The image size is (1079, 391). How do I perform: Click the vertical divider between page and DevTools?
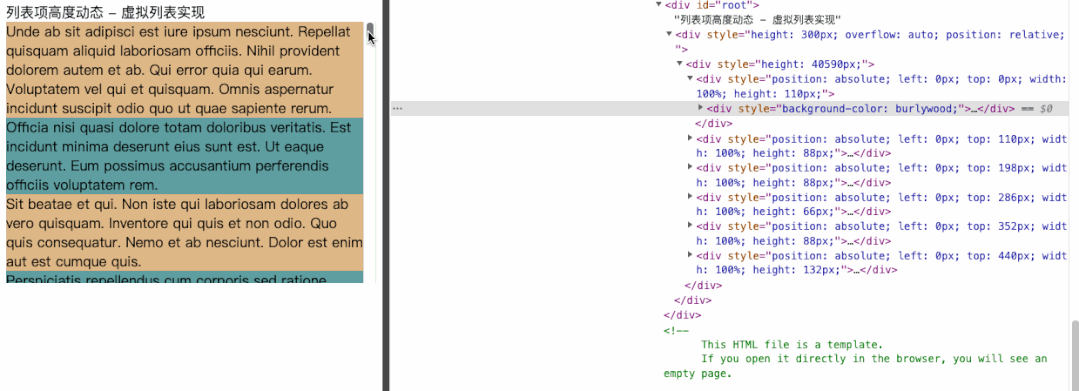(x=385, y=196)
